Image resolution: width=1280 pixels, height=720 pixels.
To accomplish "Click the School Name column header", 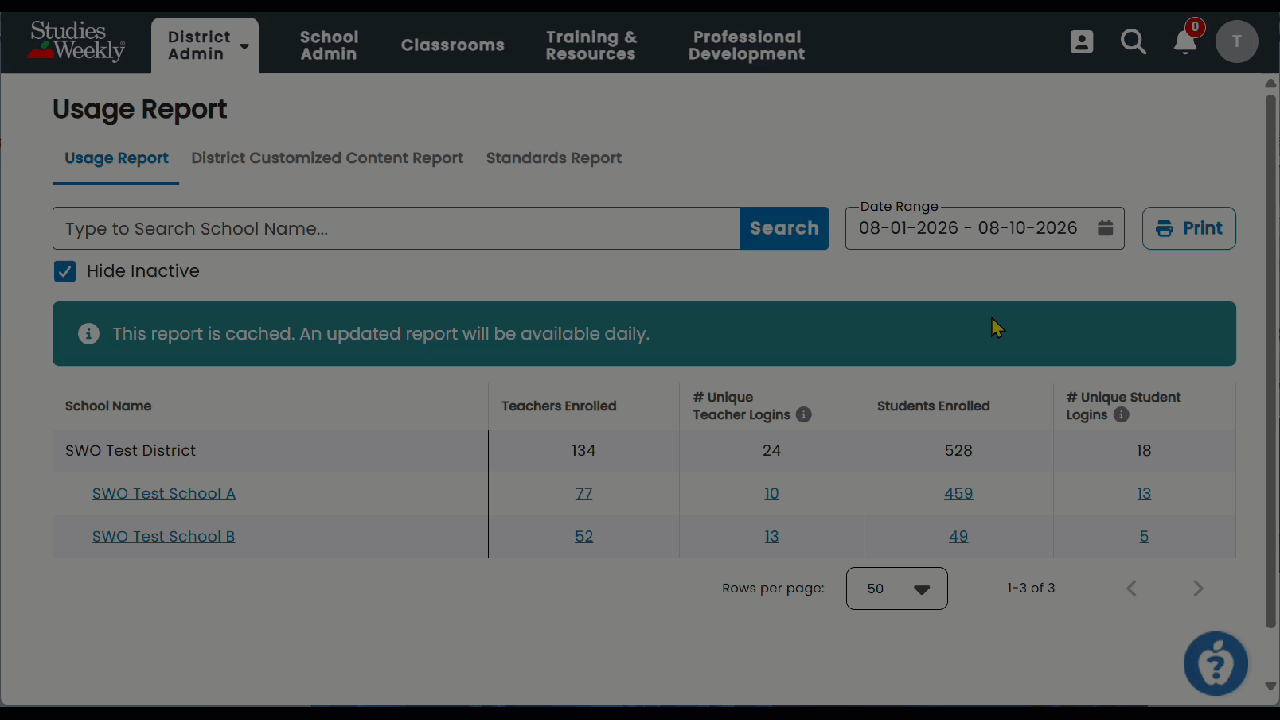I will tap(108, 406).
